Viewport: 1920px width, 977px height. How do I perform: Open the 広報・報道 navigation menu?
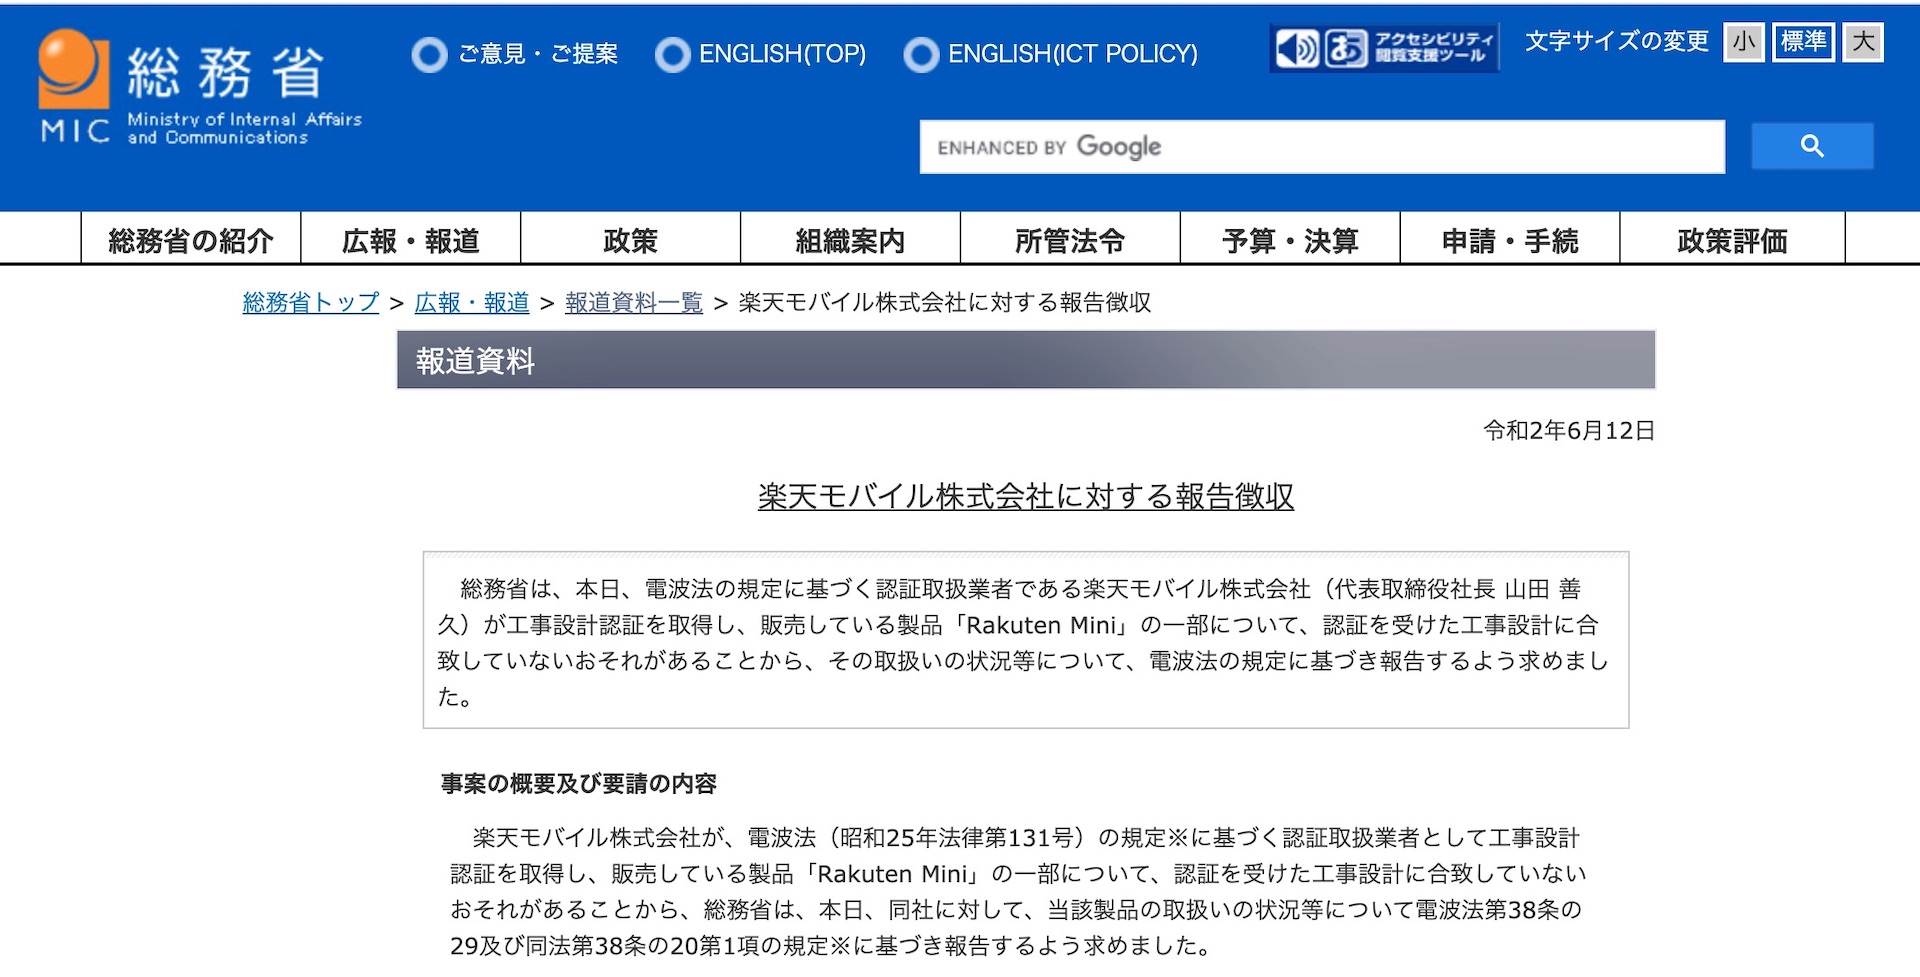coord(411,240)
